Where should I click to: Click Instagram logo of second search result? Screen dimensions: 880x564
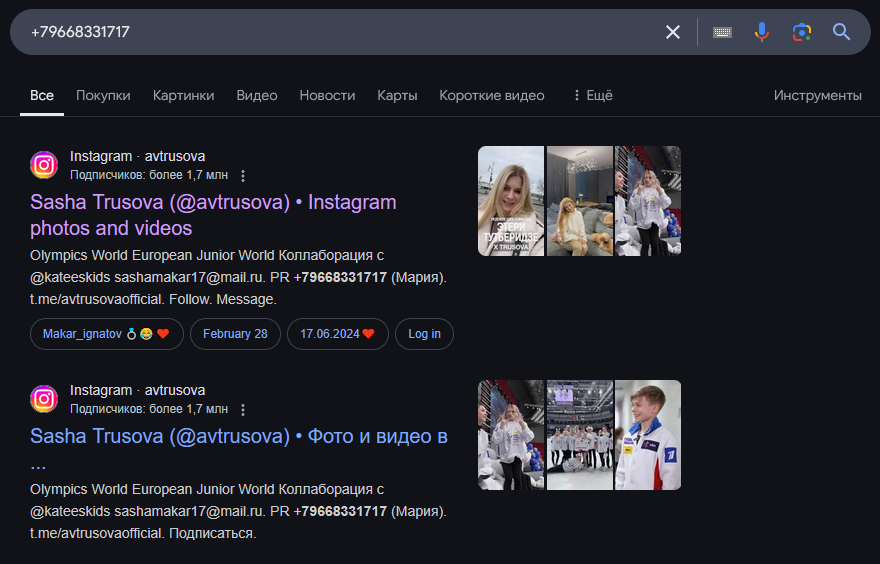click(44, 399)
